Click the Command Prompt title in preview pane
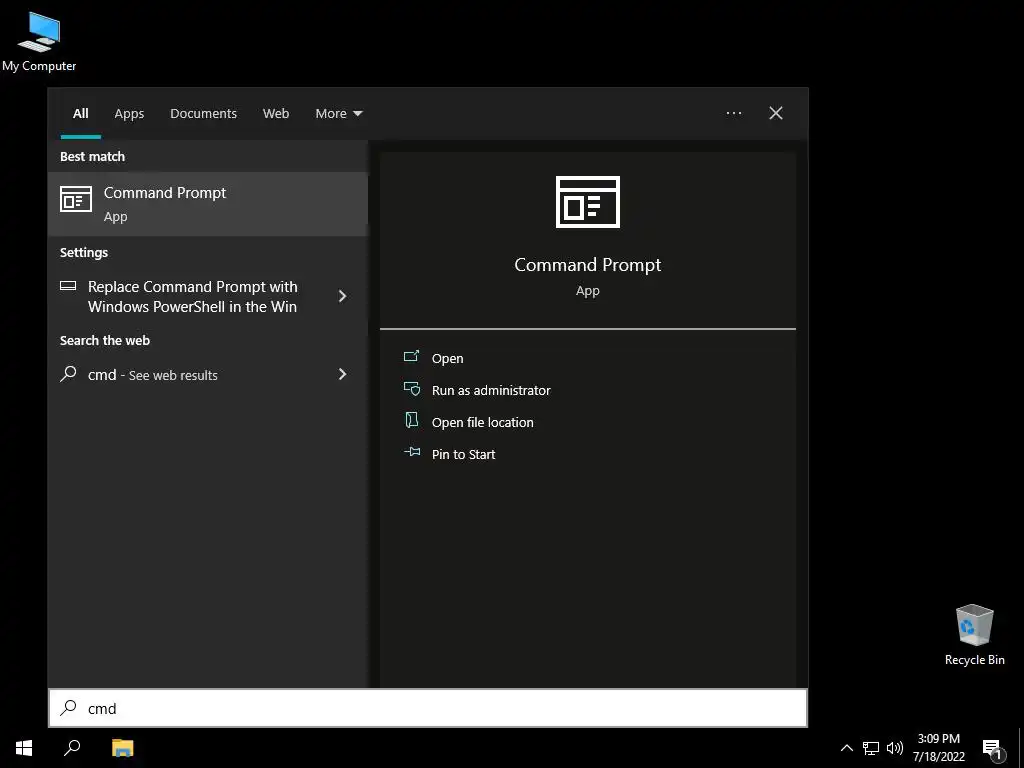This screenshot has height=768, width=1024. pyautogui.click(x=587, y=265)
